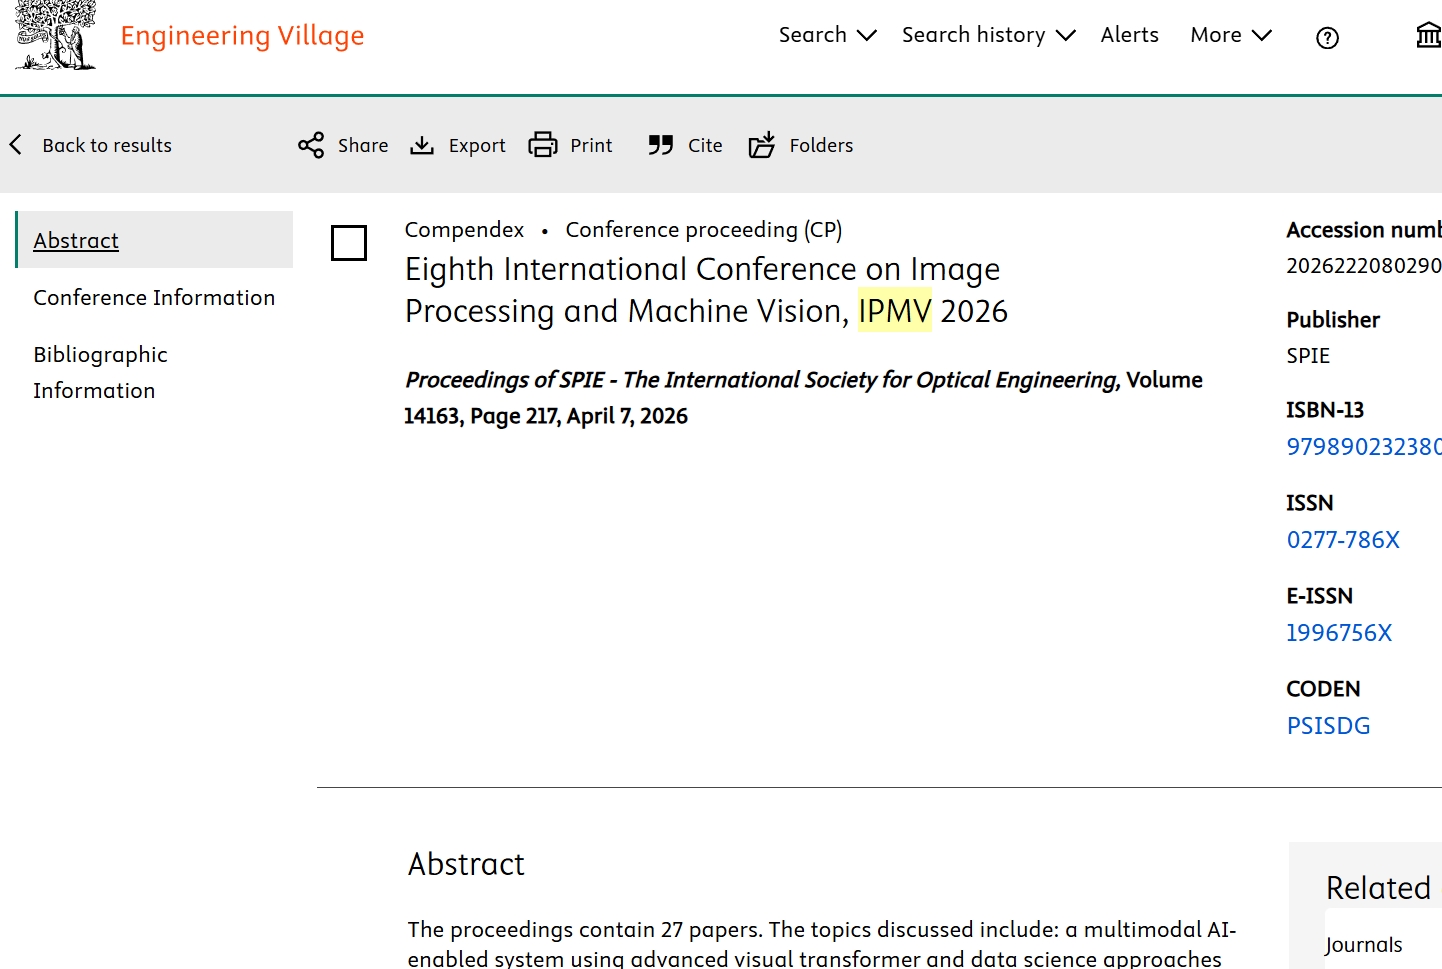Viewport: 1442px width, 969px height.
Task: Click the Journals label in Related panel
Action: (1364, 945)
